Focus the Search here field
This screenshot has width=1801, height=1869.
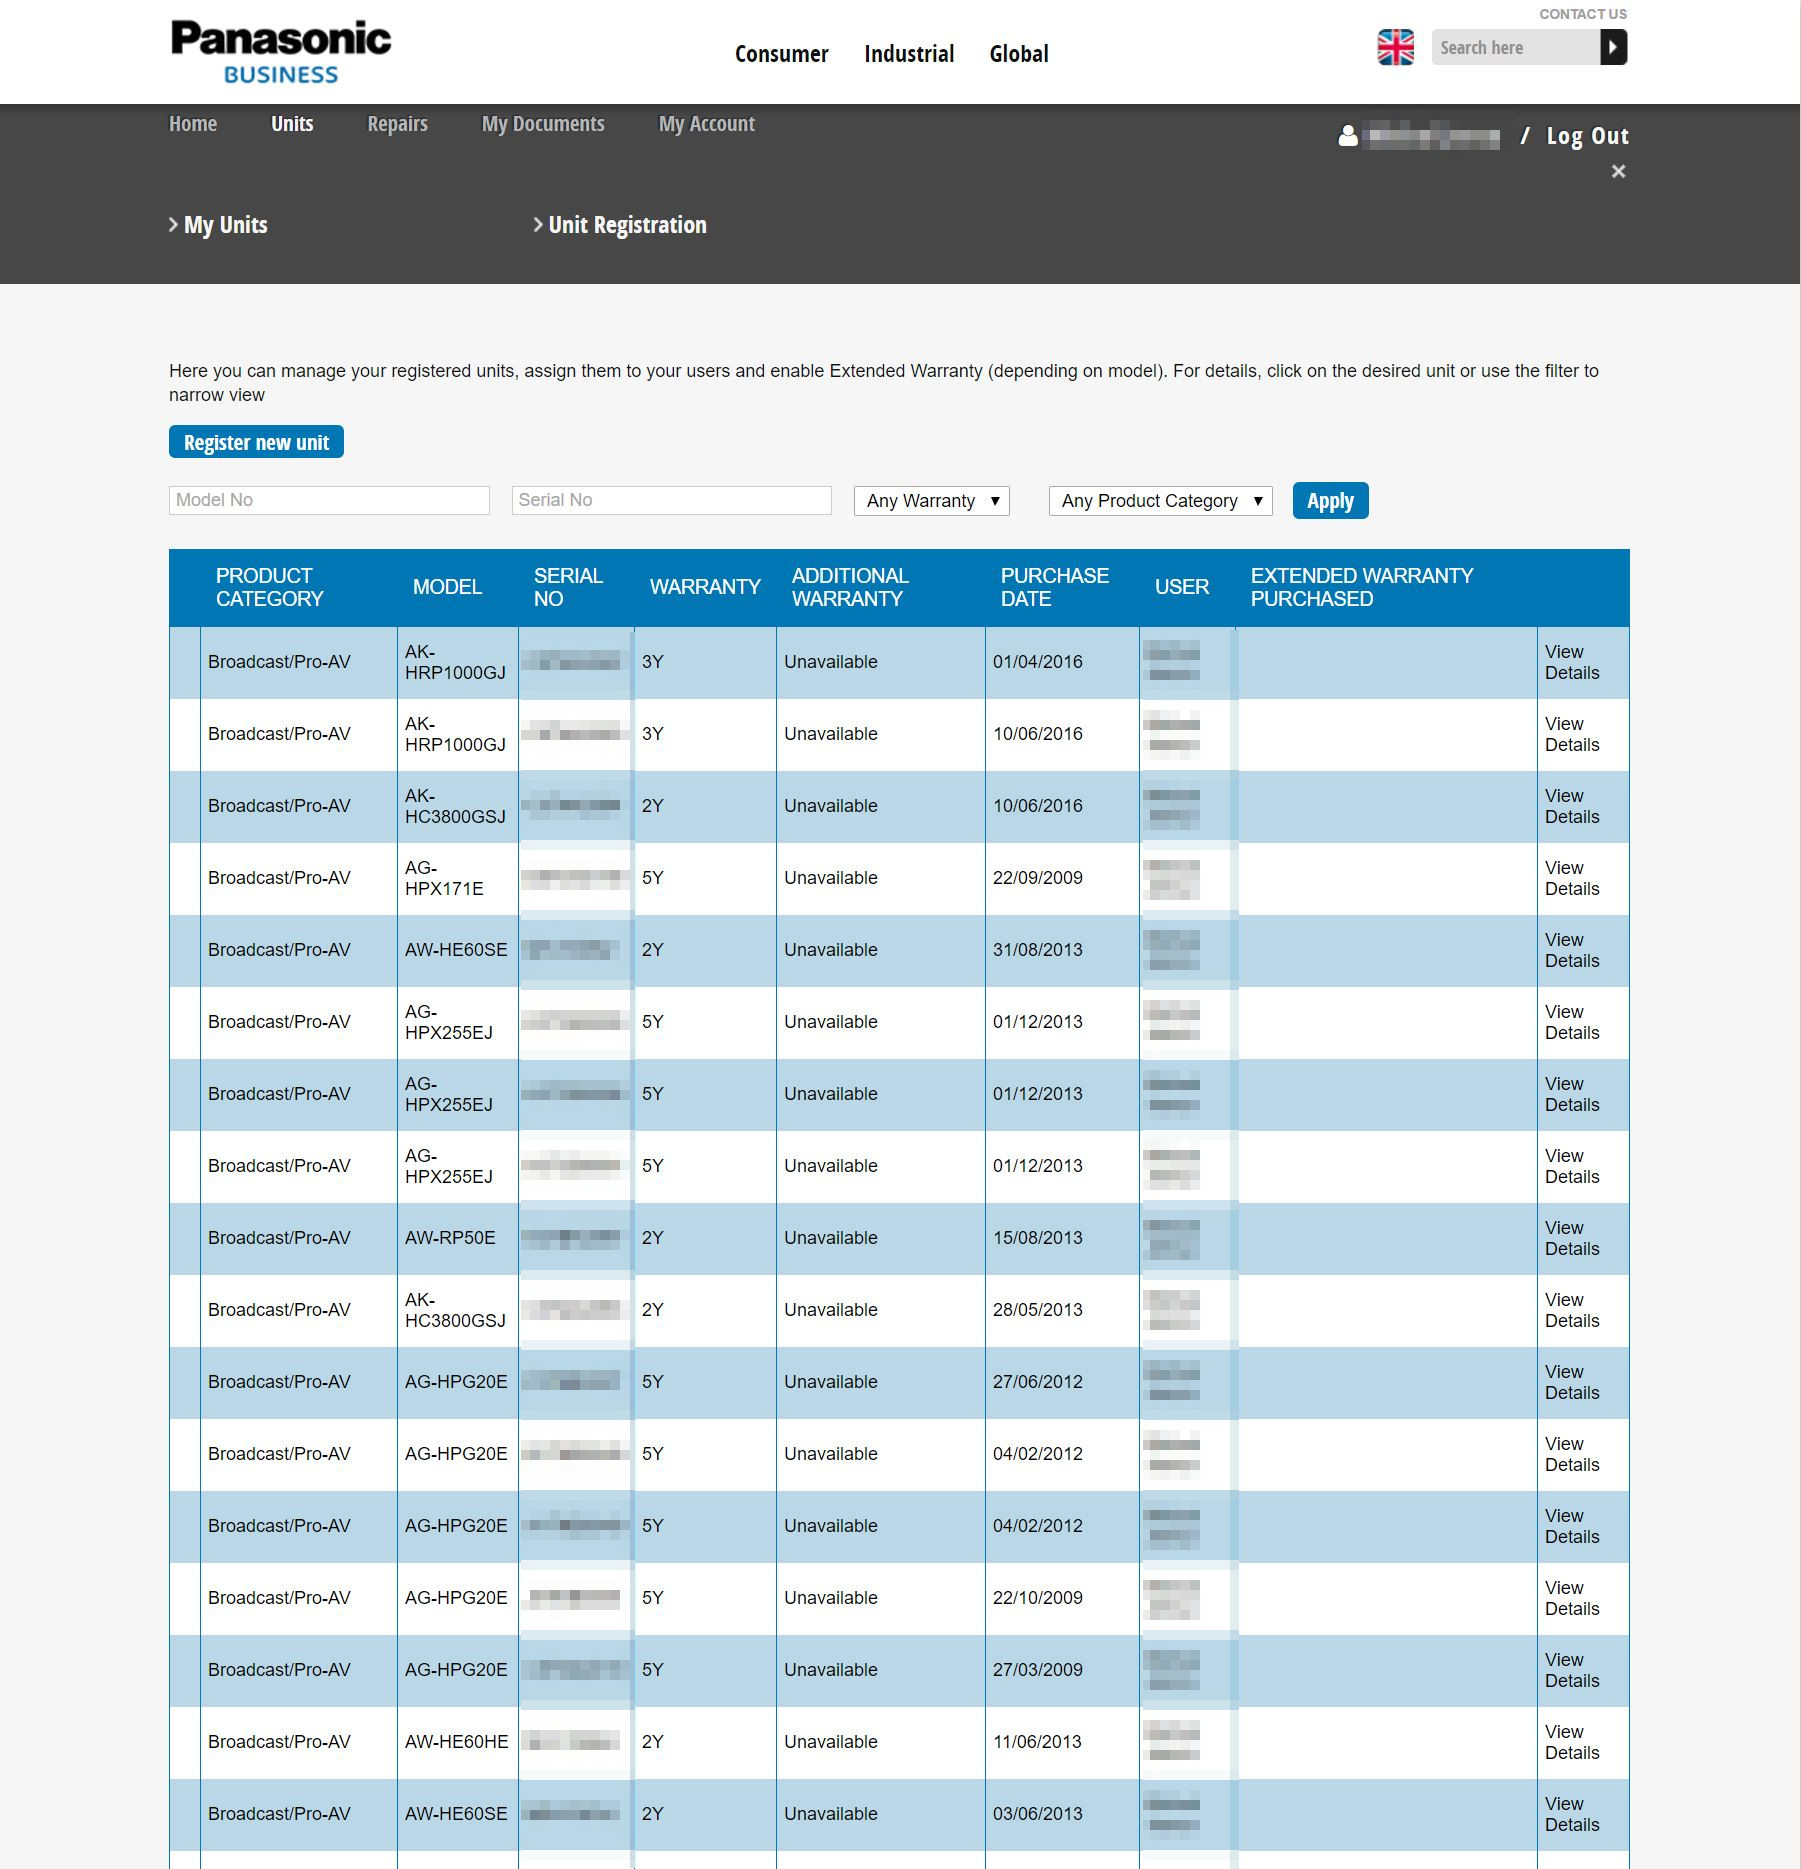point(1515,47)
